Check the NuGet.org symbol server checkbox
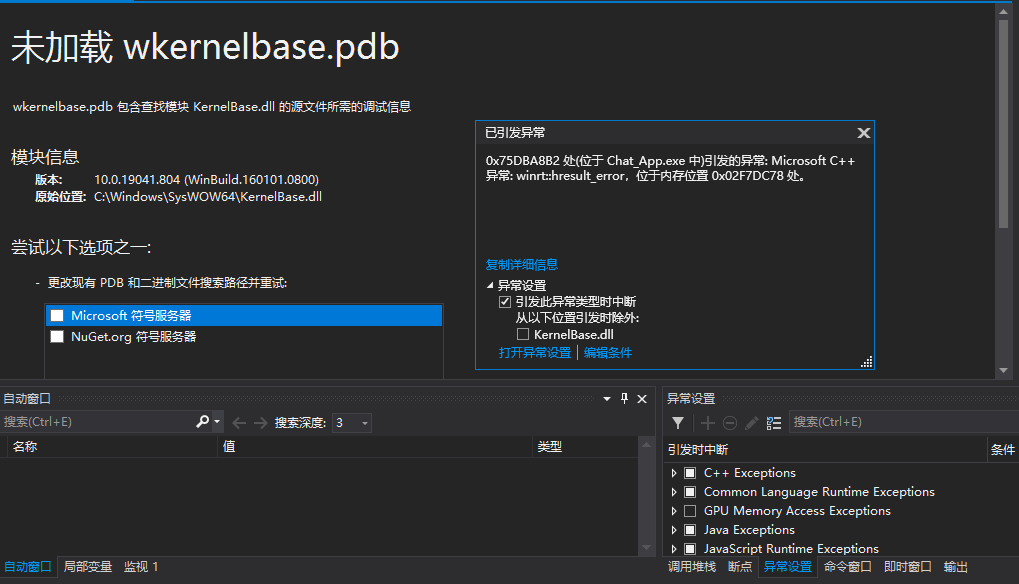Viewport: 1019px width, 584px height. coord(57,336)
